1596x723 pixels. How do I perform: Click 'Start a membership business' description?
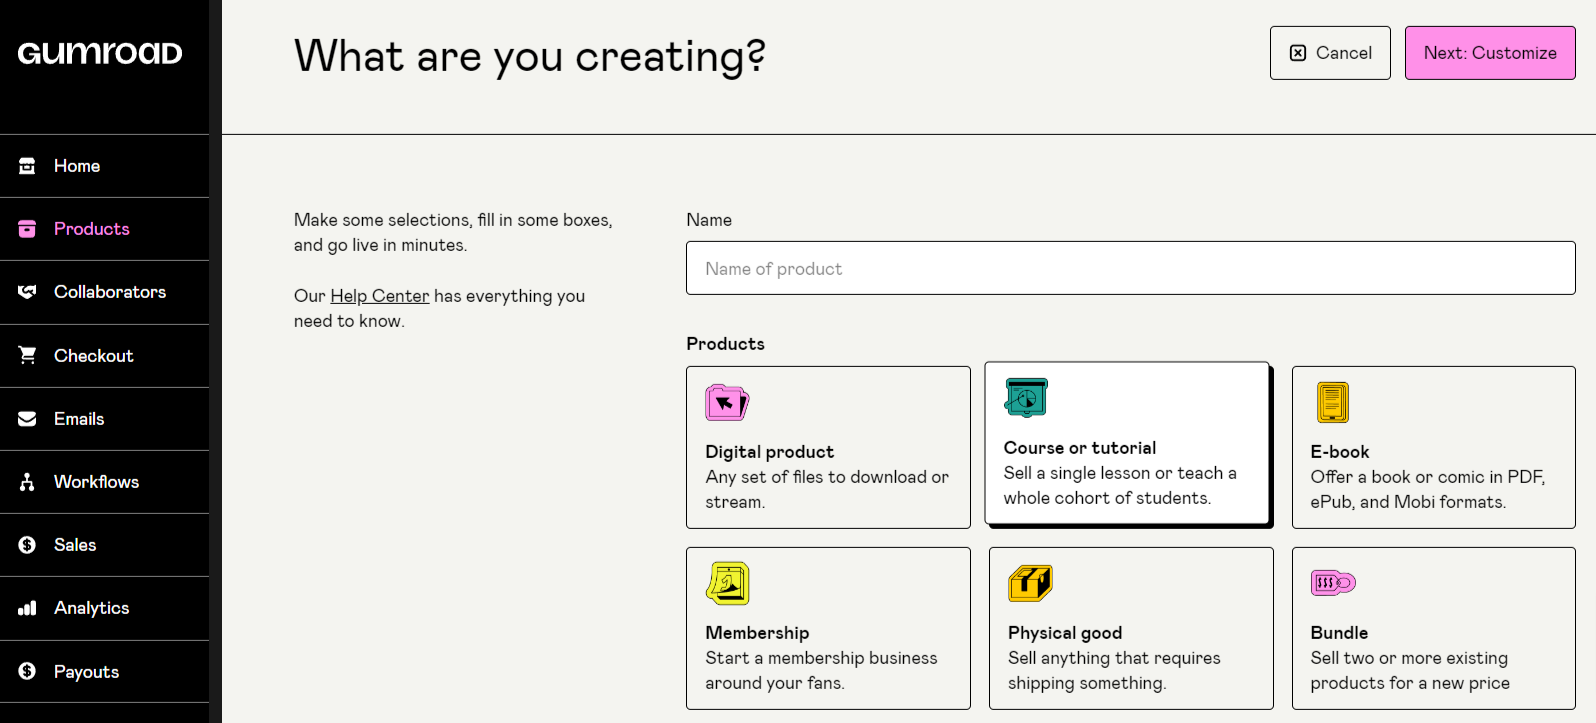(x=821, y=670)
